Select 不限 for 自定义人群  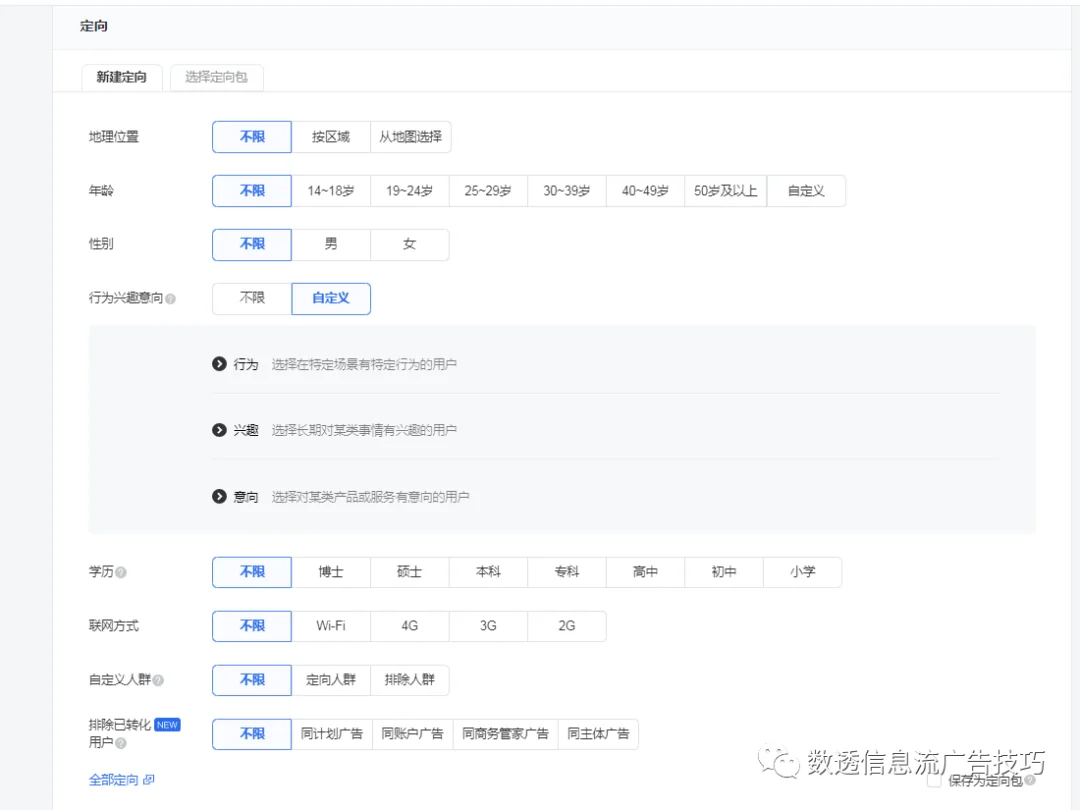[x=252, y=680]
